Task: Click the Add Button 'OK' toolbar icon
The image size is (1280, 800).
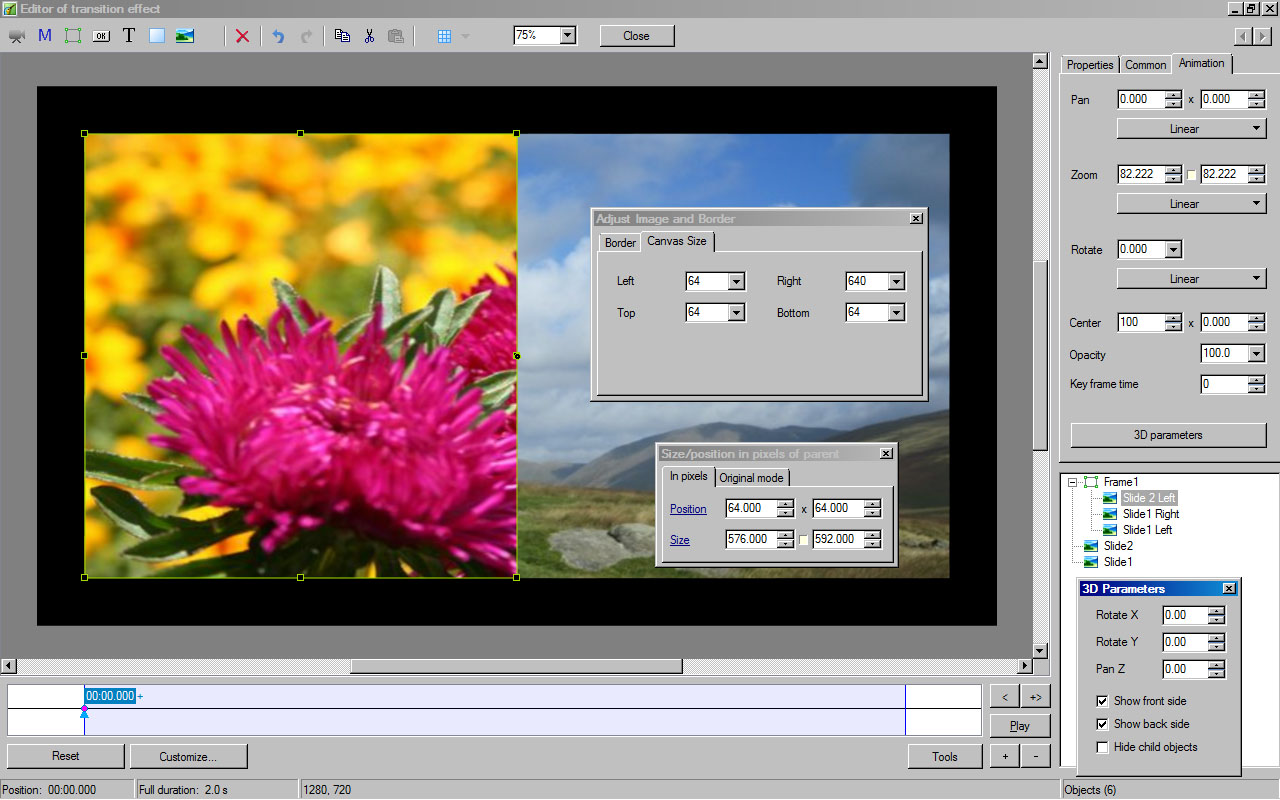Action: pos(101,36)
